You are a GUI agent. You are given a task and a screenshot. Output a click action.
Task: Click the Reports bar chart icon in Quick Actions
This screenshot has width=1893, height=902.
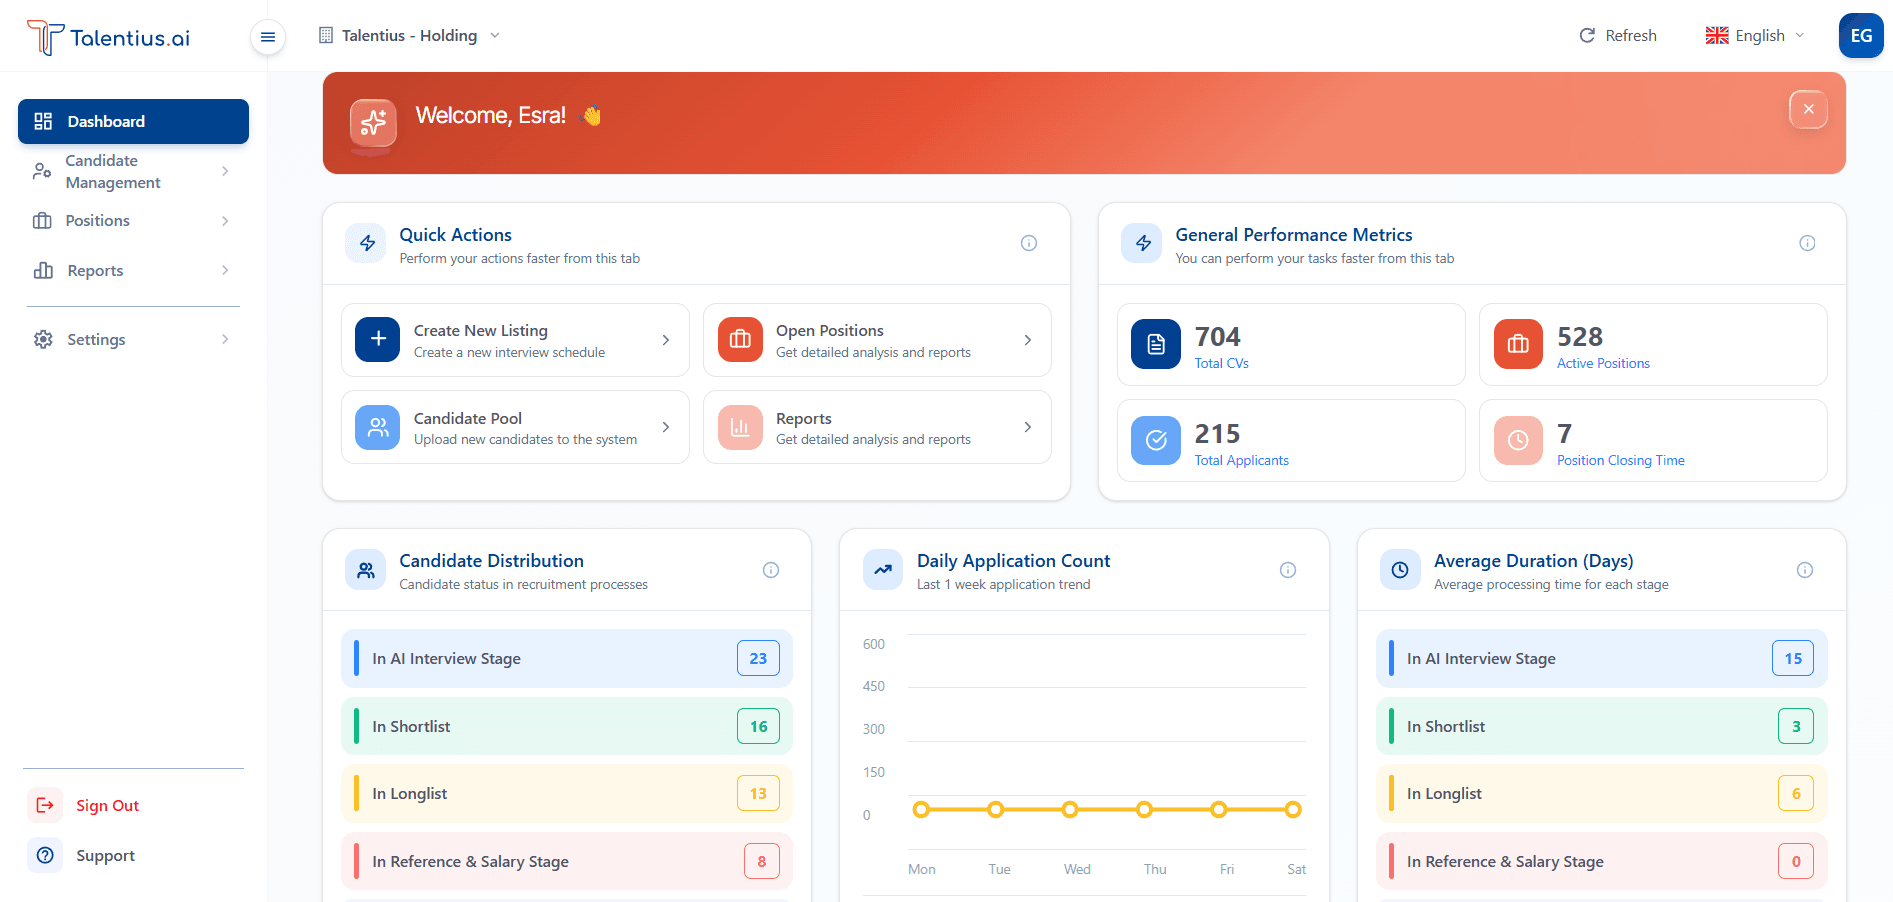click(x=740, y=427)
